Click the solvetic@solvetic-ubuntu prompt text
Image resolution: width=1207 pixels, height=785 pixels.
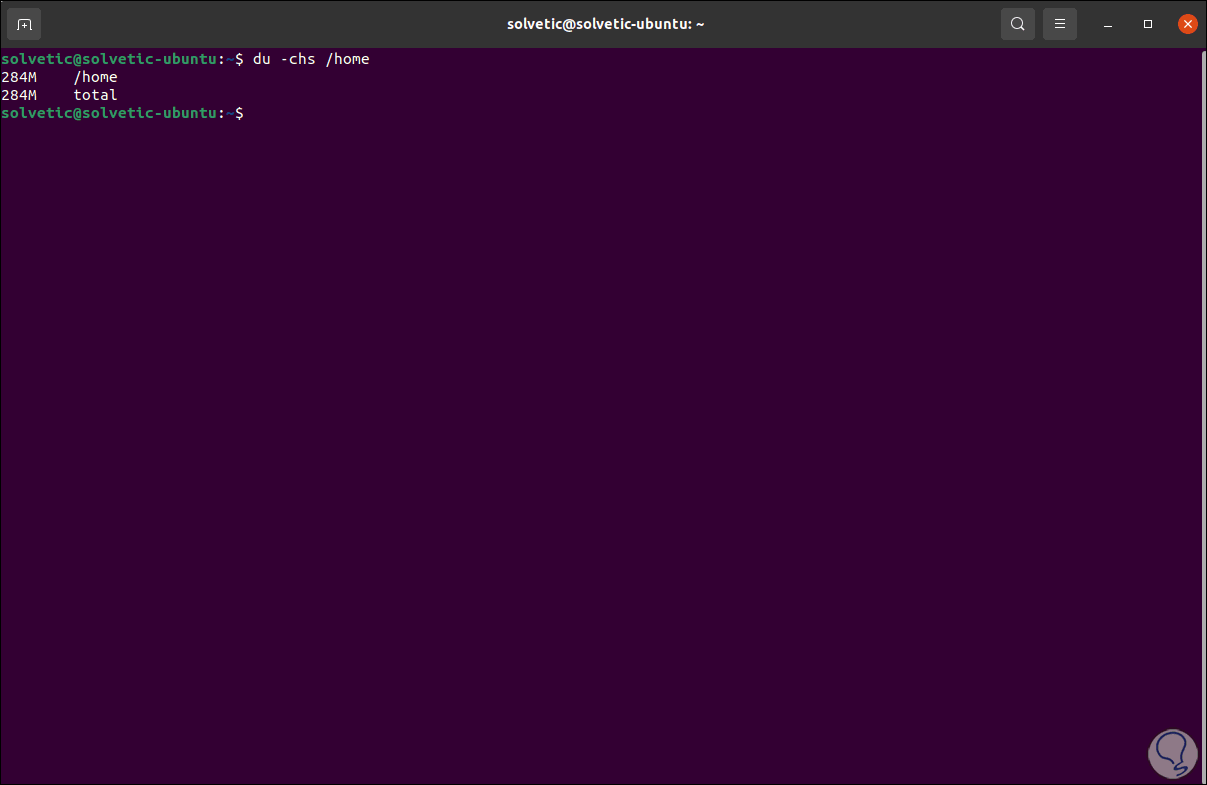pos(110,112)
